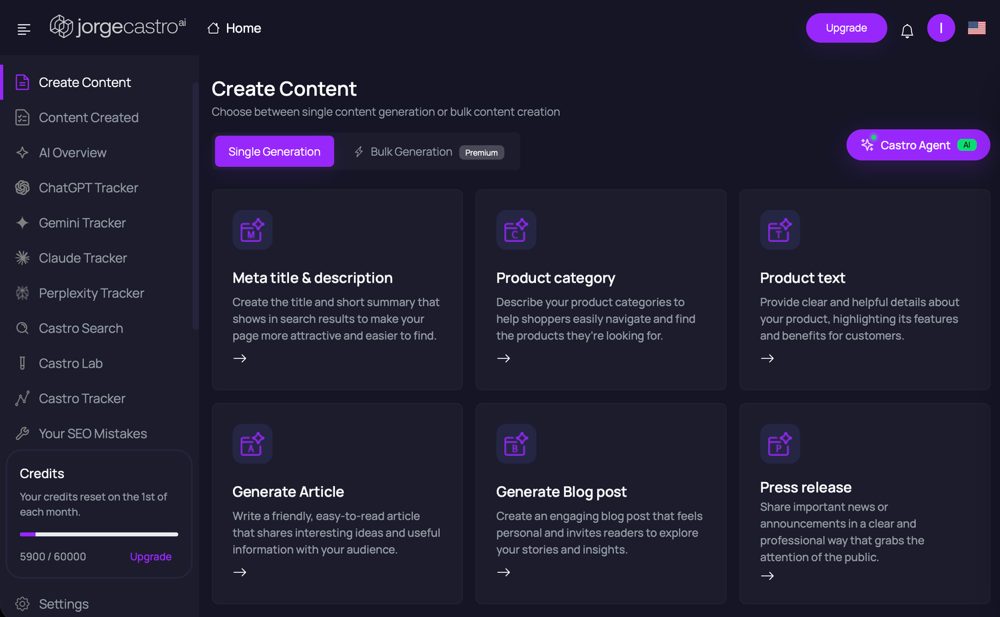The height and width of the screenshot is (617, 1000).
Task: Click the Press release card title
Action: (805, 487)
